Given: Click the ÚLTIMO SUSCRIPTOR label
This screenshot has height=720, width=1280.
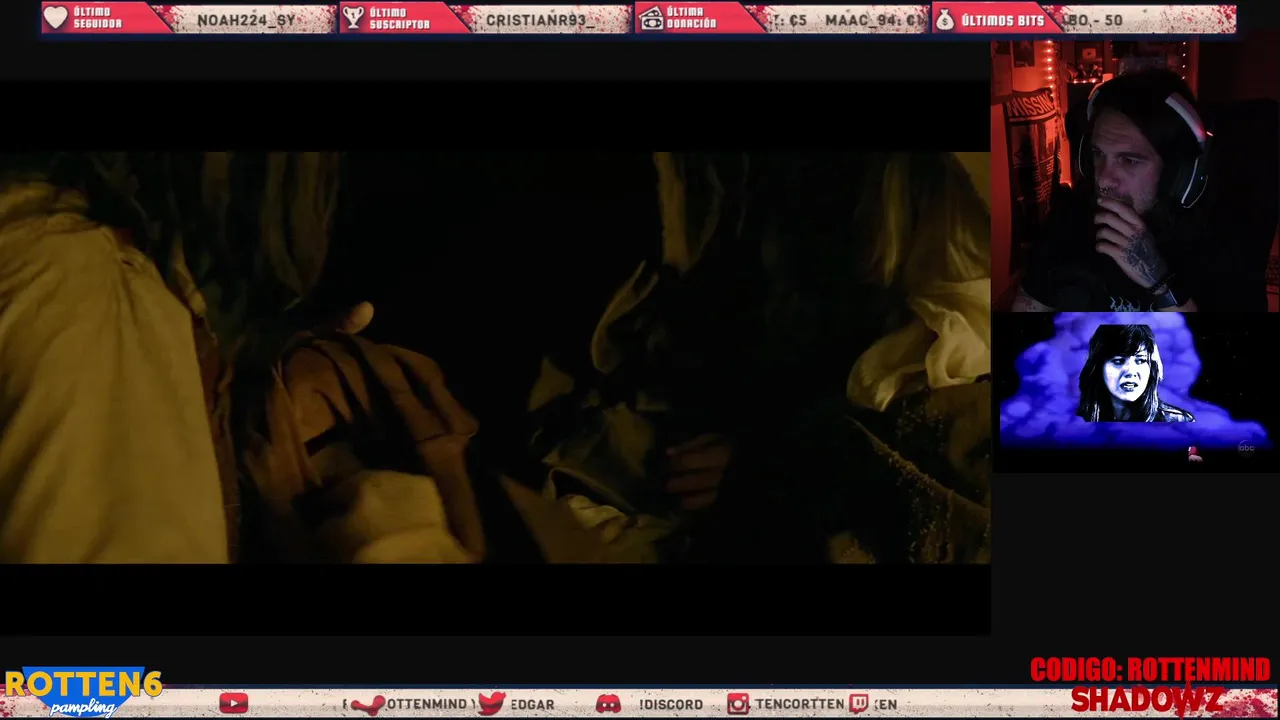Looking at the screenshot, I should (399, 18).
